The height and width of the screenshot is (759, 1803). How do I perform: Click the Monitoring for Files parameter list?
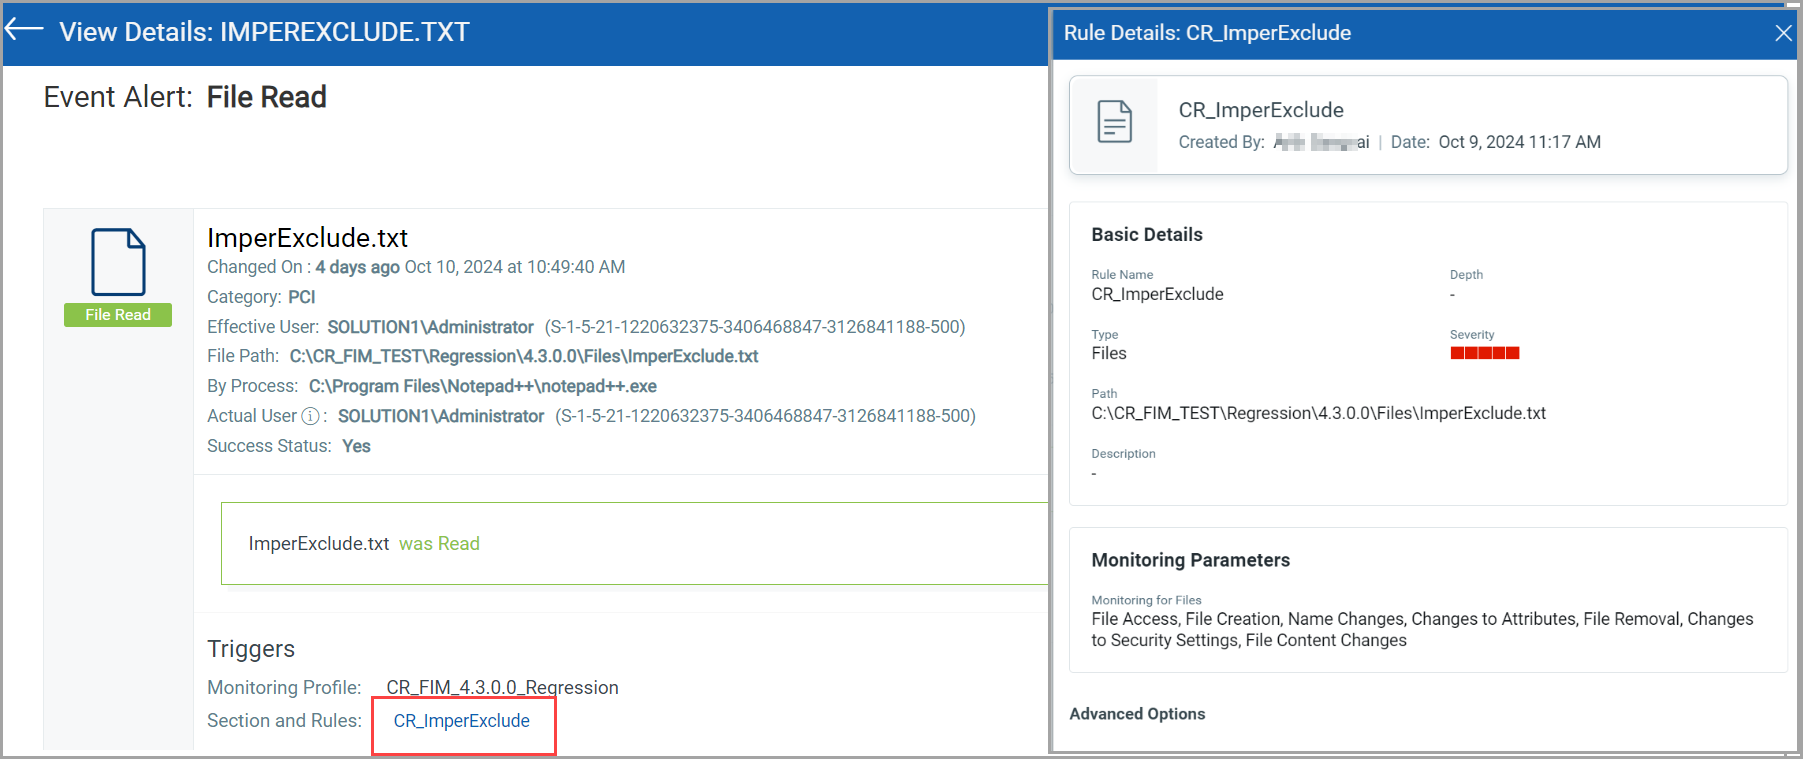tap(1422, 630)
